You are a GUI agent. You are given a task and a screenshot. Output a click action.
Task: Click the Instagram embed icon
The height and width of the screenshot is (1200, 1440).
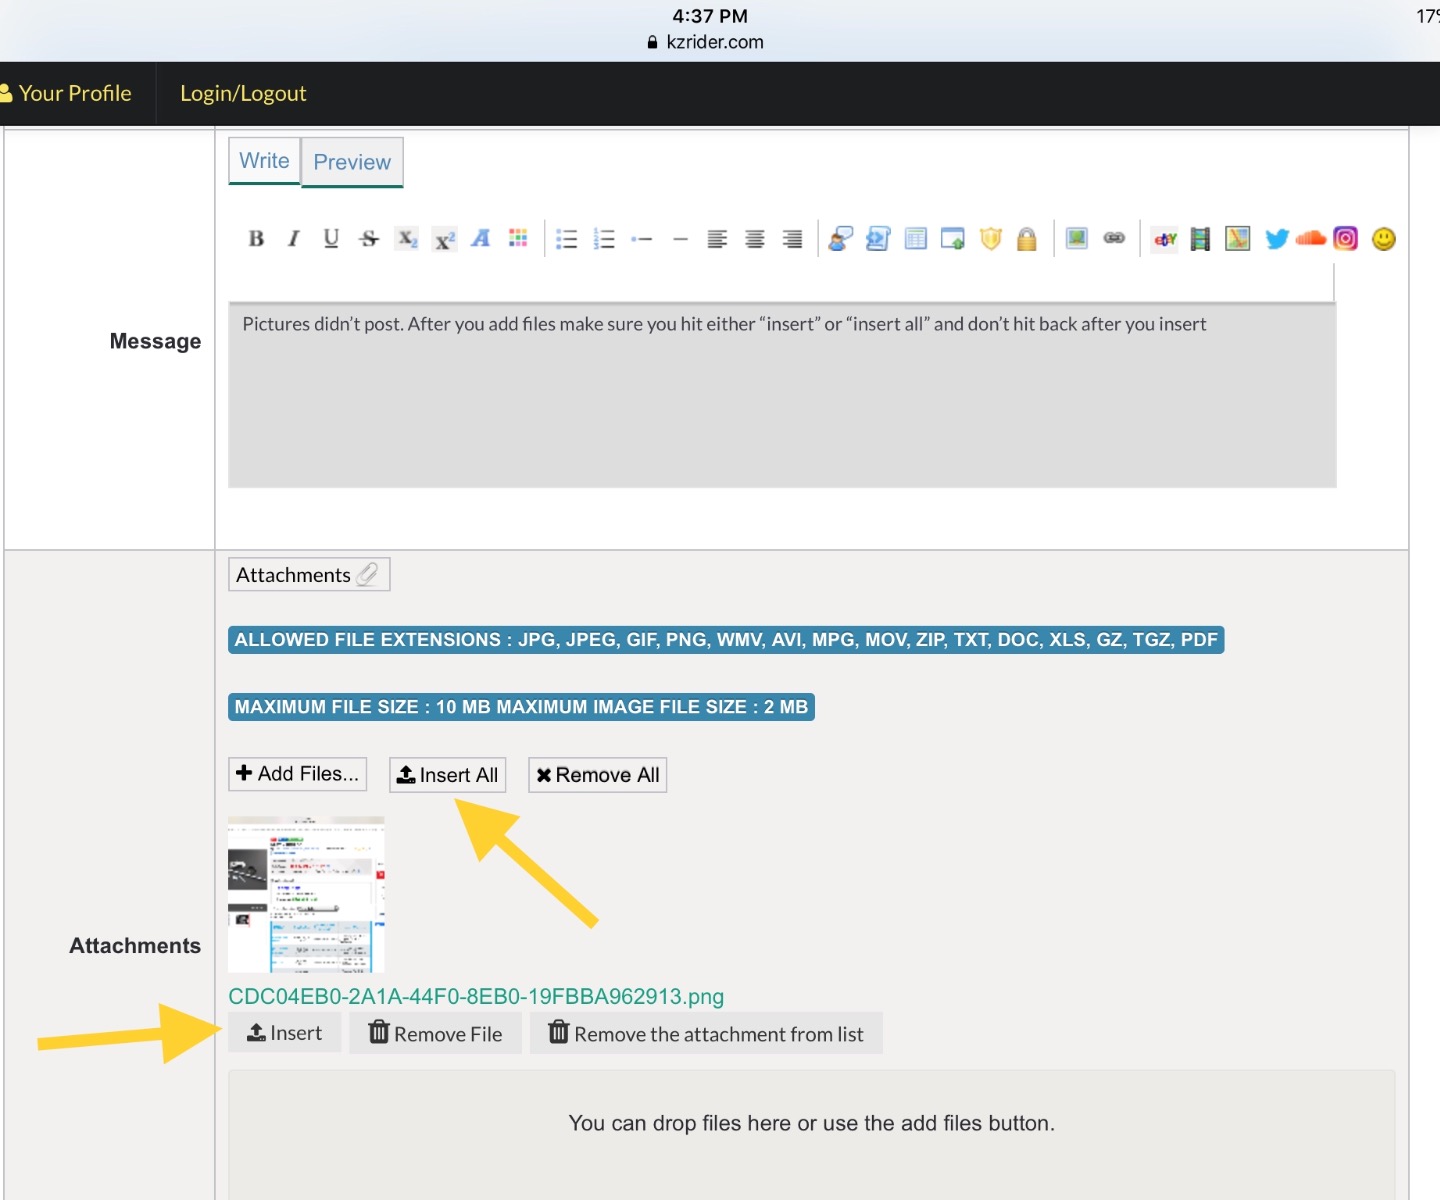(x=1346, y=239)
